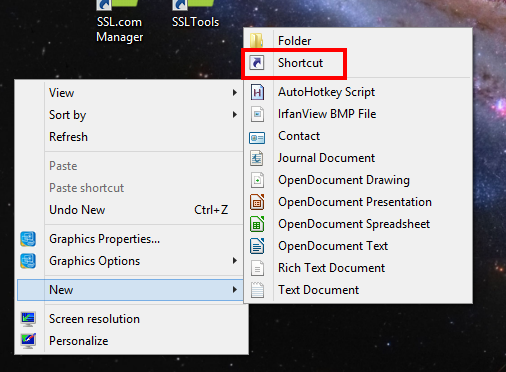
Task: Expand the View submenu arrow
Action: tap(235, 93)
